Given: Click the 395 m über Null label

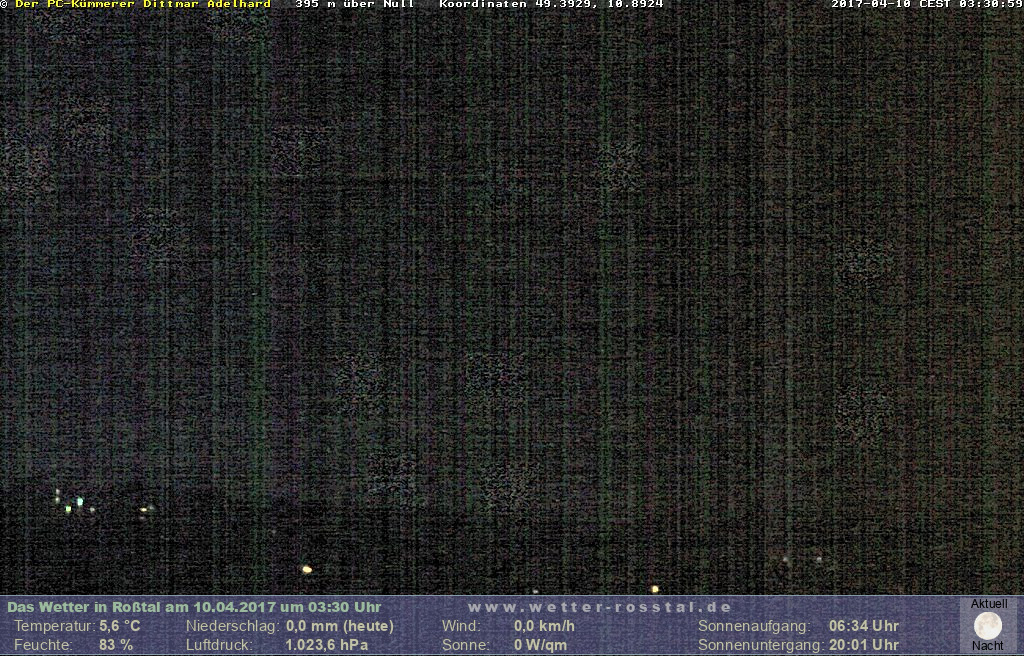Looking at the screenshot, I should [x=354, y=4].
